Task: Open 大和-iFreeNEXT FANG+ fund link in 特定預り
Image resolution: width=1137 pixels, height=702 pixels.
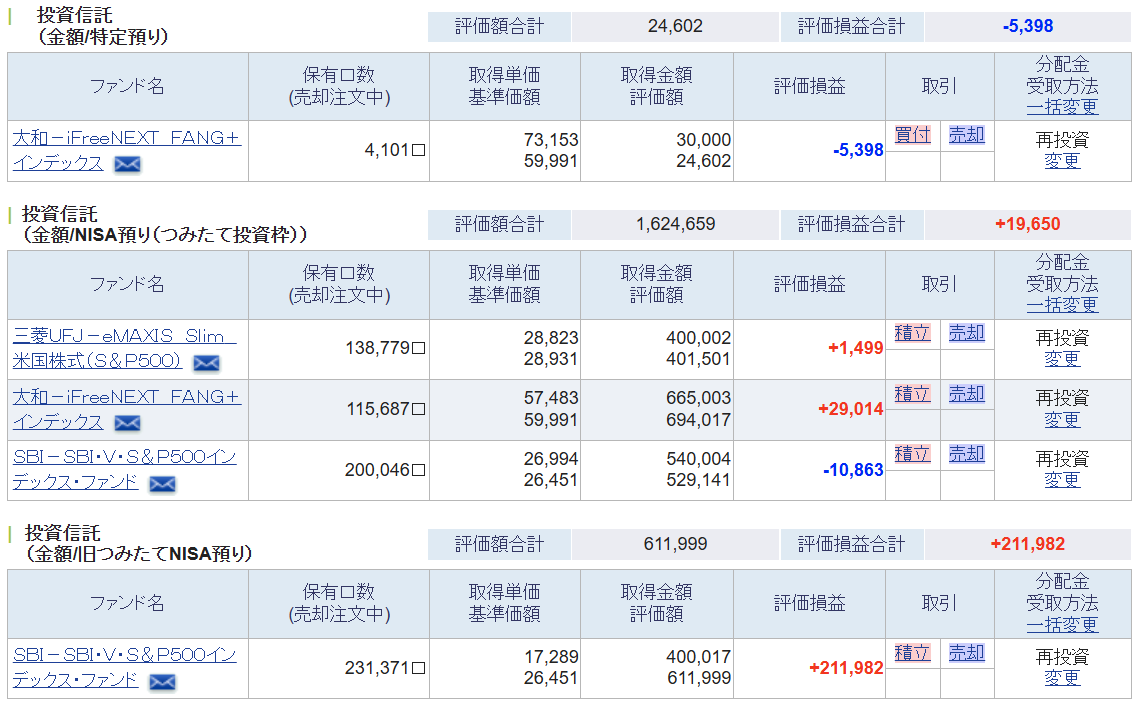Action: (126, 150)
